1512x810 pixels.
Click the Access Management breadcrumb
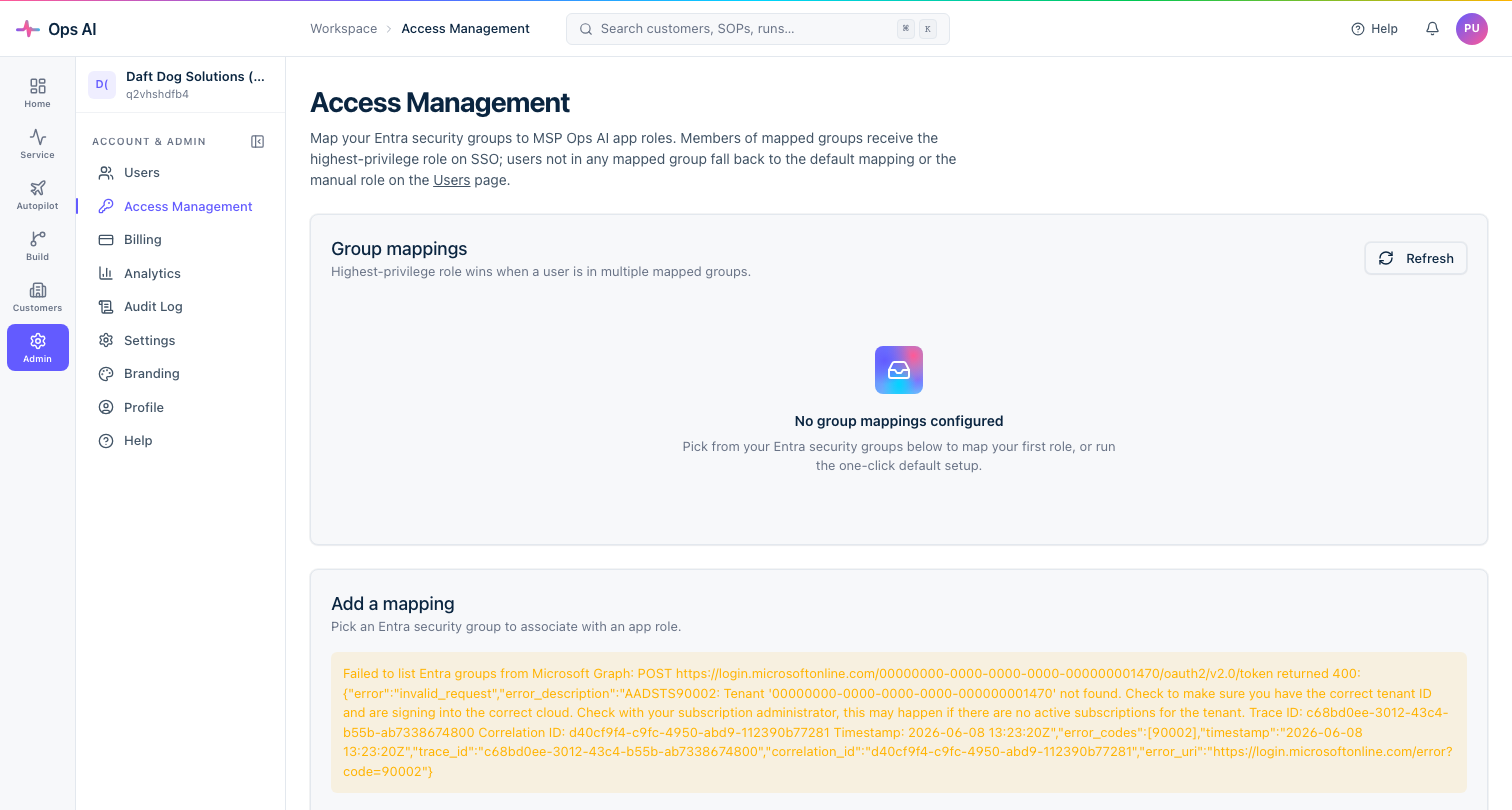click(466, 29)
